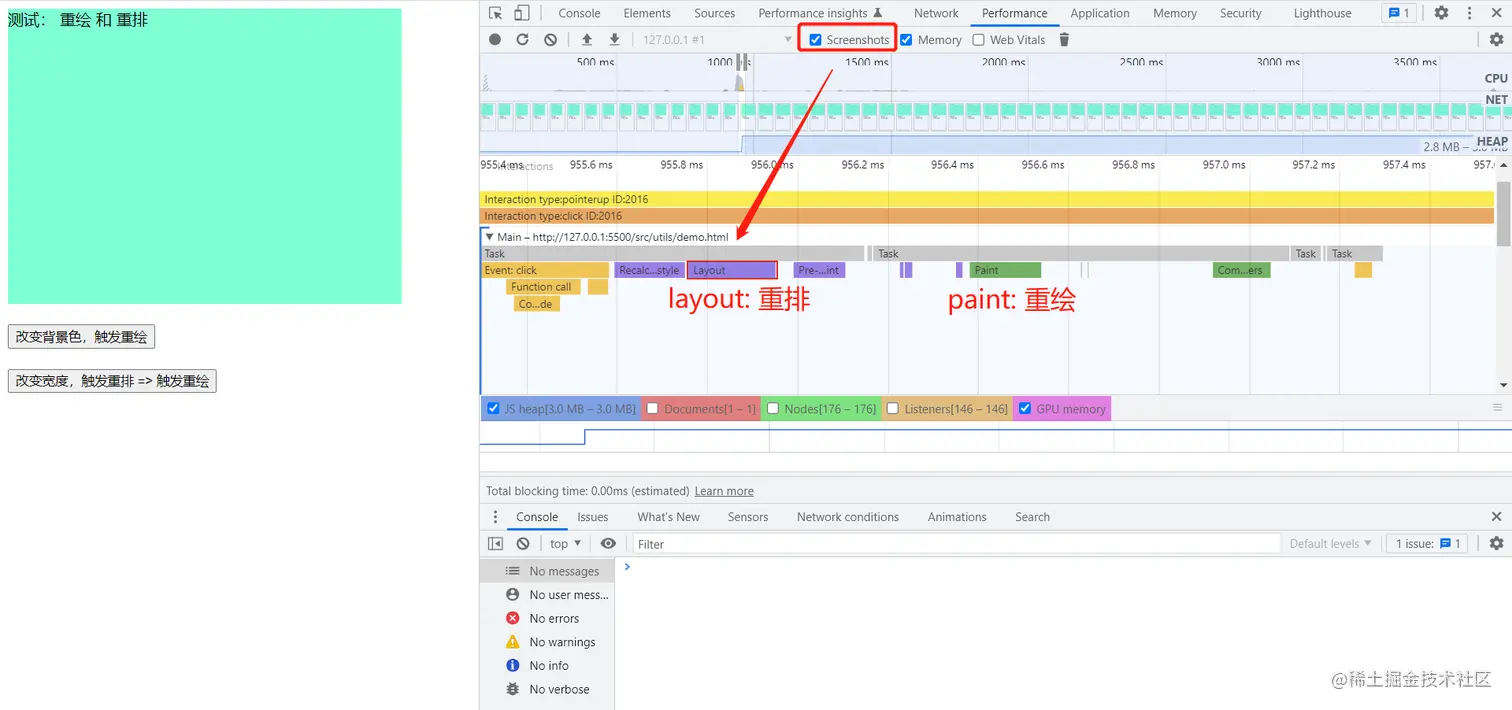Save the profile with the download icon

(614, 40)
